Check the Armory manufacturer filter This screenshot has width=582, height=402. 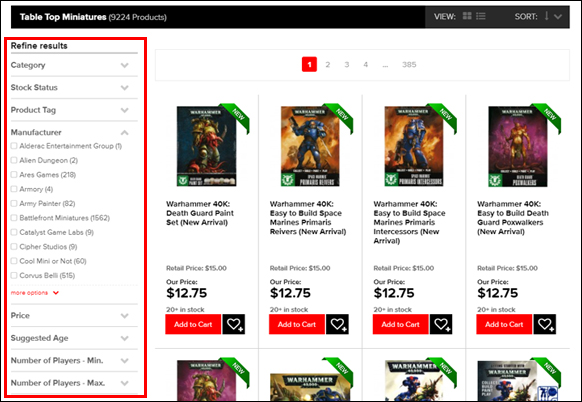(14, 189)
